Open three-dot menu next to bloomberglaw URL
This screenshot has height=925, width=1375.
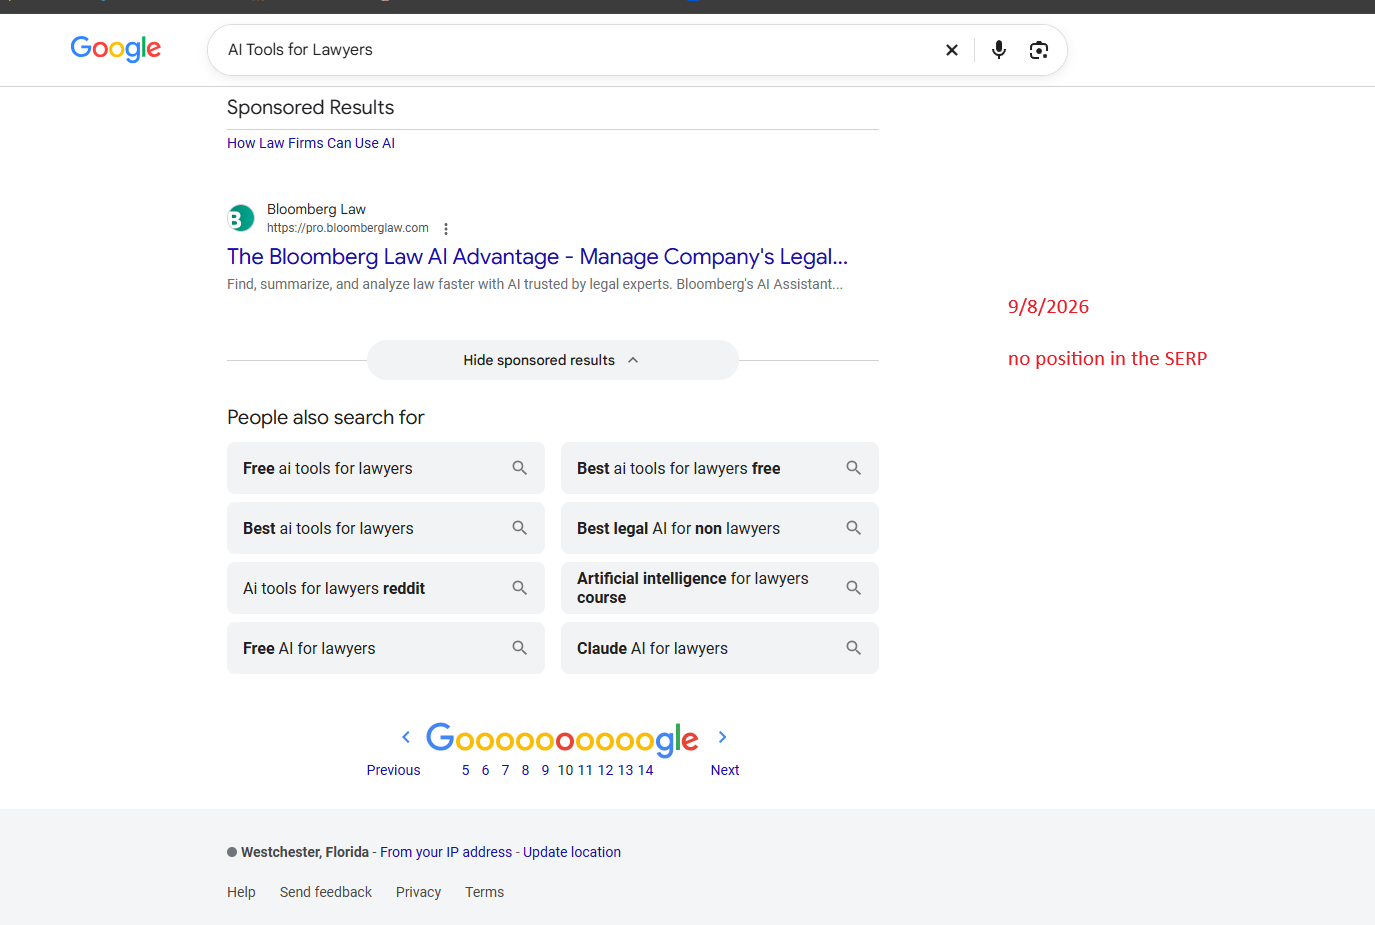pos(446,229)
